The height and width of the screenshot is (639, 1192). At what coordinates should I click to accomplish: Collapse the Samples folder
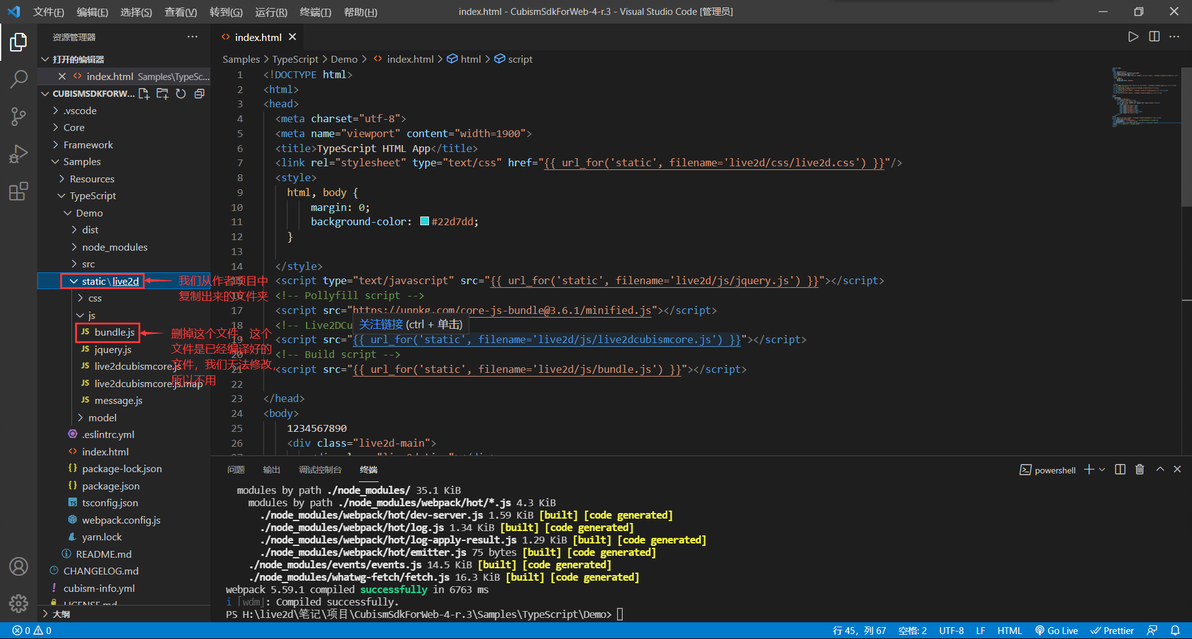tap(124, 162)
